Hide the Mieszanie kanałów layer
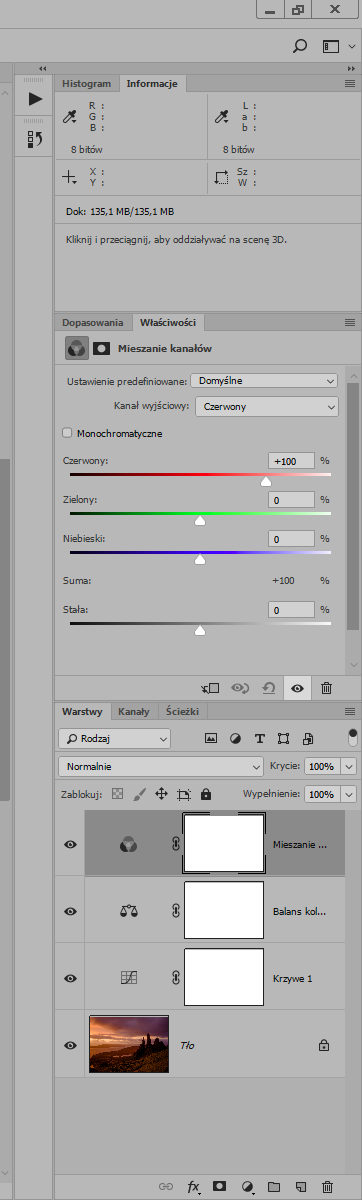 pos(70,844)
